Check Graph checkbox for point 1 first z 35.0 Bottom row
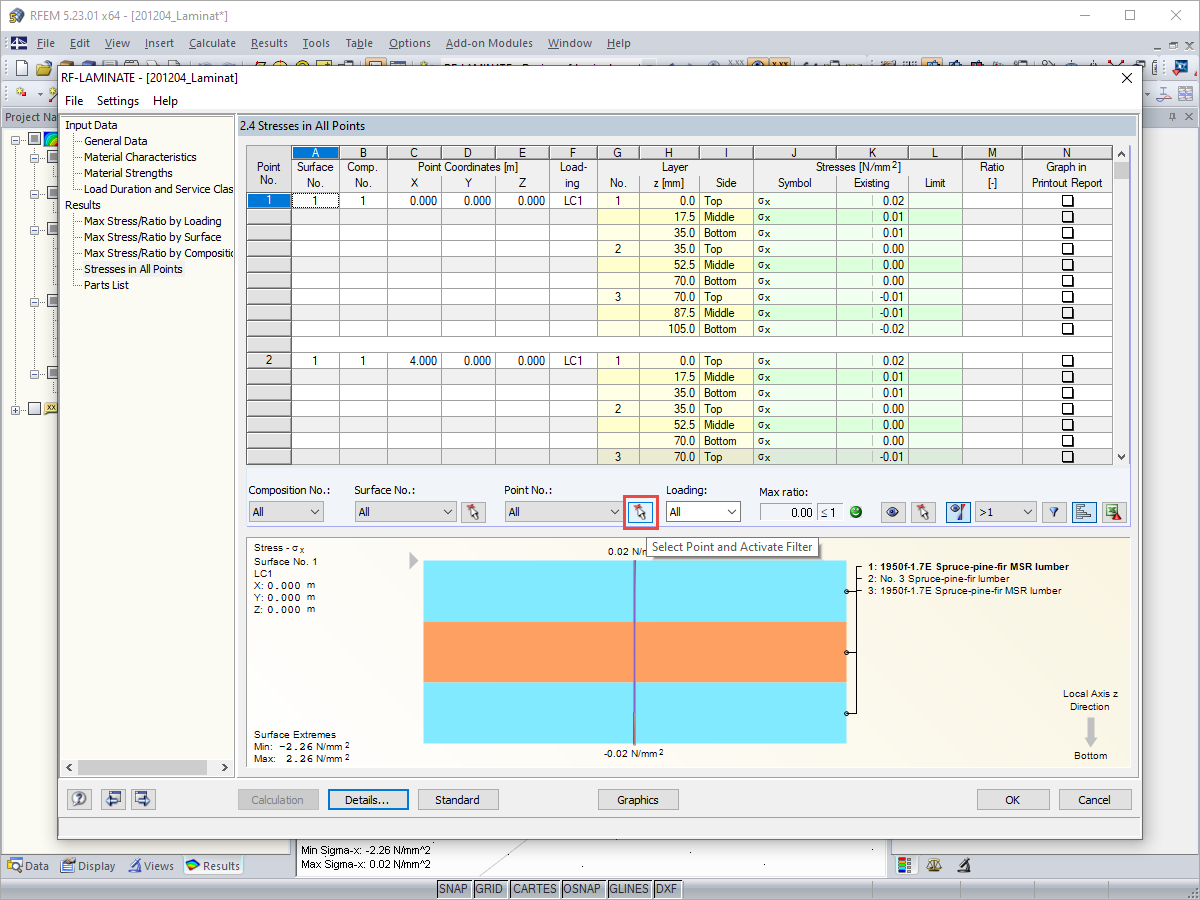Image resolution: width=1200 pixels, height=900 pixels. pyautogui.click(x=1067, y=233)
